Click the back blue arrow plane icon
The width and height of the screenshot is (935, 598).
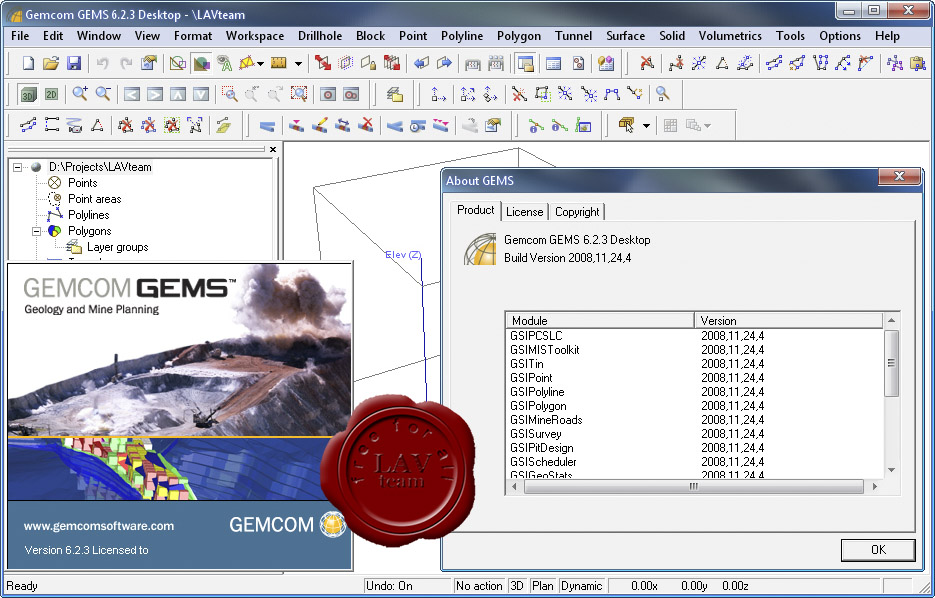(x=422, y=63)
